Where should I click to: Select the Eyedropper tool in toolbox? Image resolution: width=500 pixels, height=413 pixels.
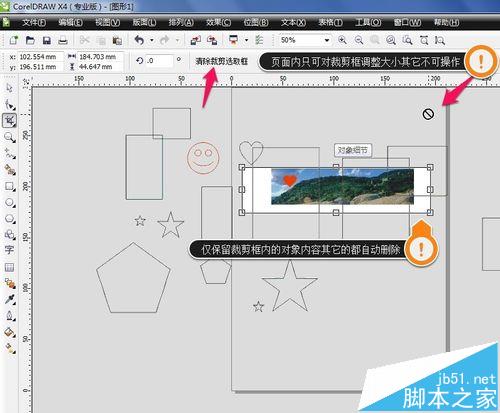(9, 300)
